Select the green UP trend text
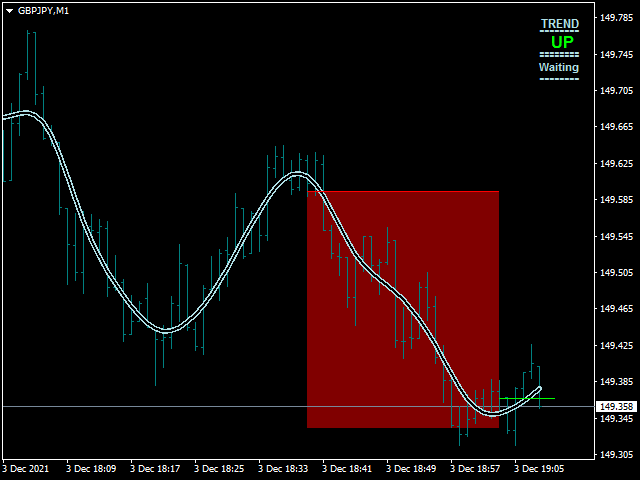 [562, 42]
